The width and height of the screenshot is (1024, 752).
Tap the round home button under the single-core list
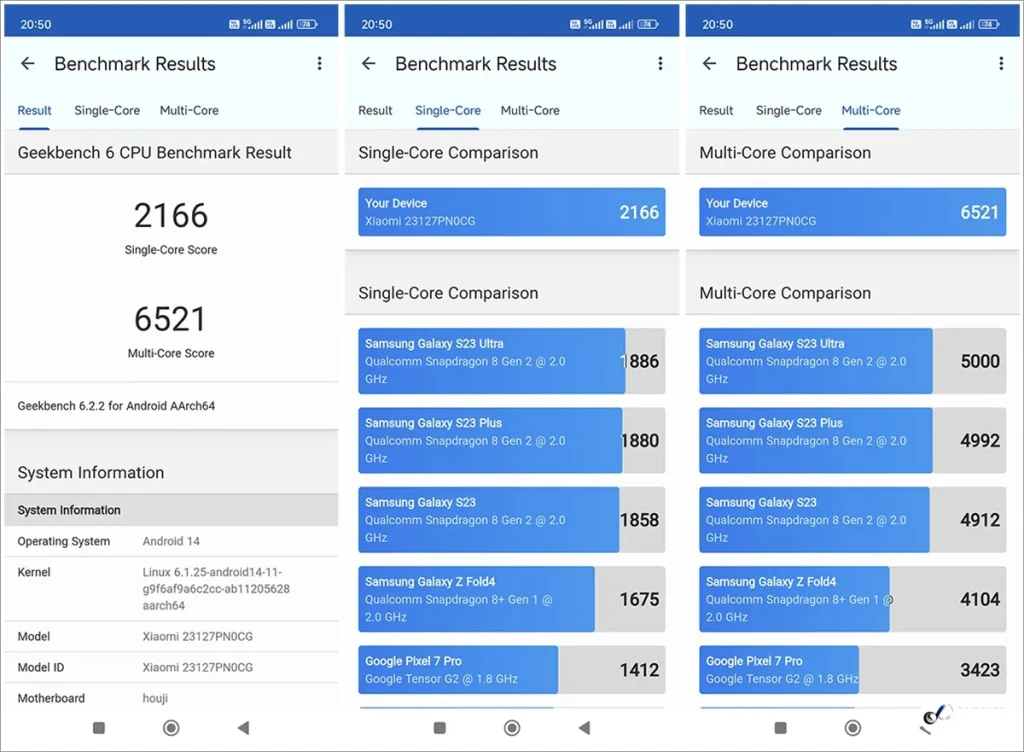point(512,727)
